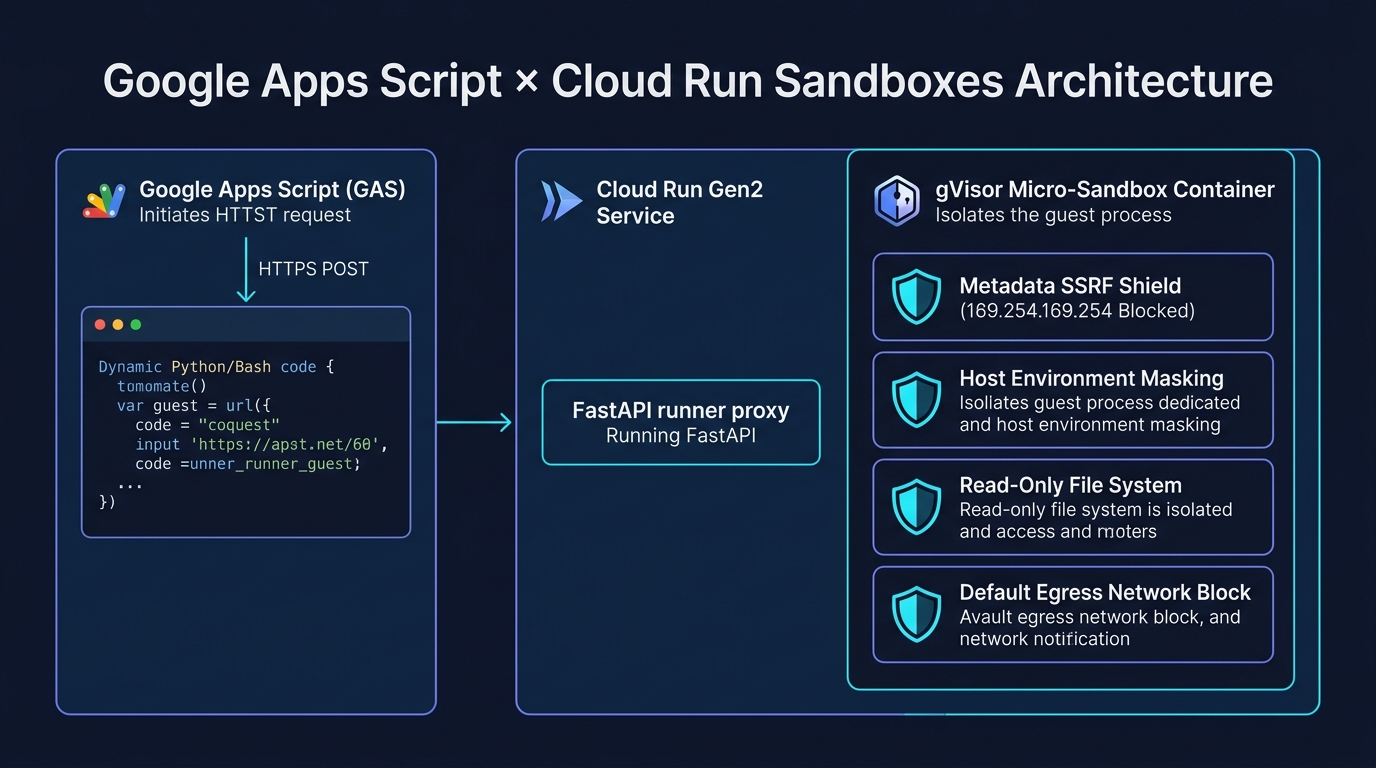Click the Google Apps Script logo icon
1376x768 pixels.
pyautogui.click(x=104, y=200)
